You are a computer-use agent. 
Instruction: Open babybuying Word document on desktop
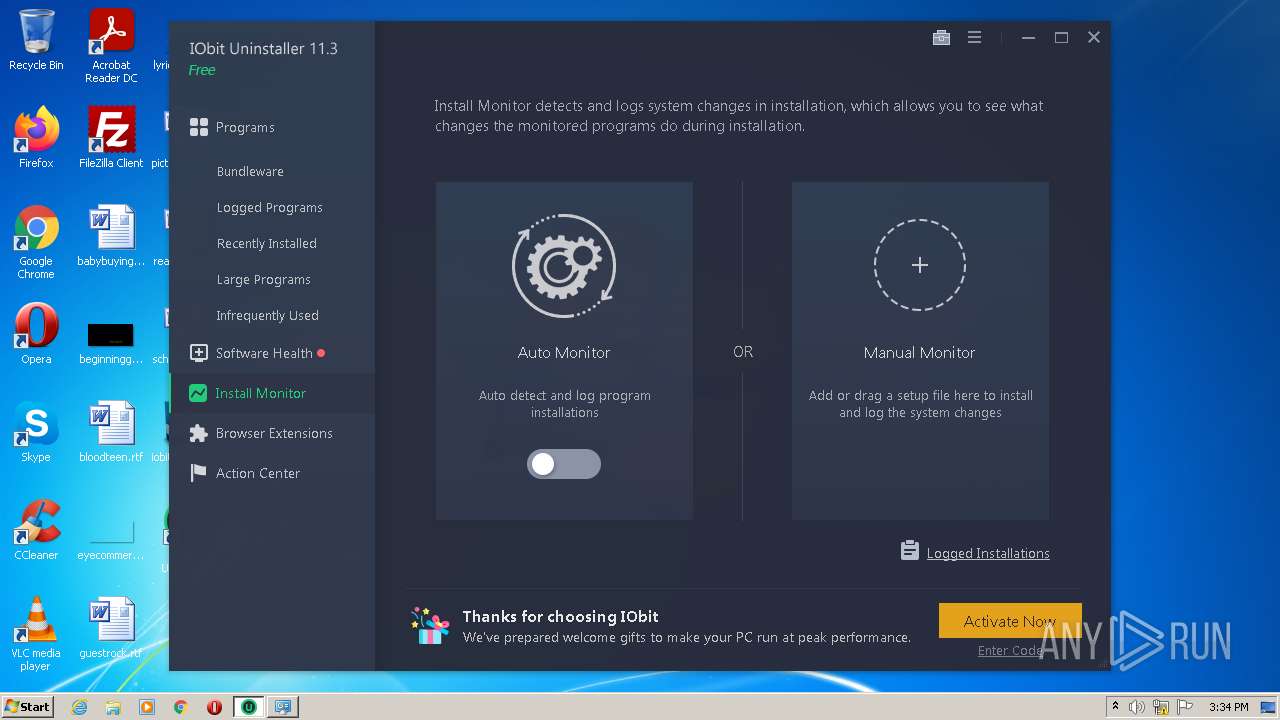111,236
